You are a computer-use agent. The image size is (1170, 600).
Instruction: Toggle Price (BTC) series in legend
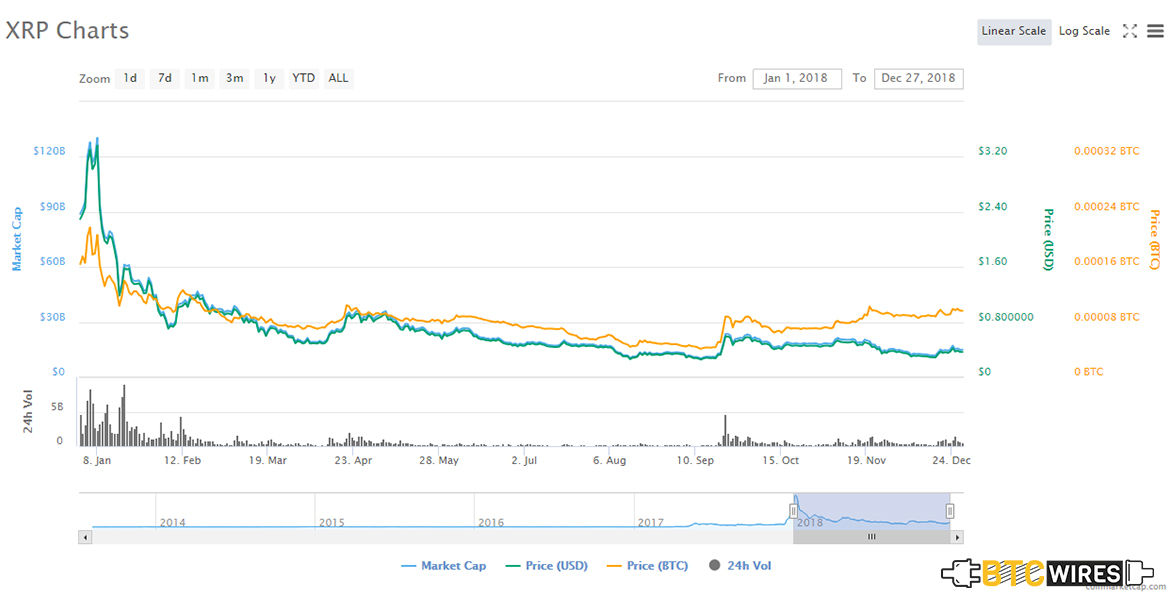tap(648, 566)
